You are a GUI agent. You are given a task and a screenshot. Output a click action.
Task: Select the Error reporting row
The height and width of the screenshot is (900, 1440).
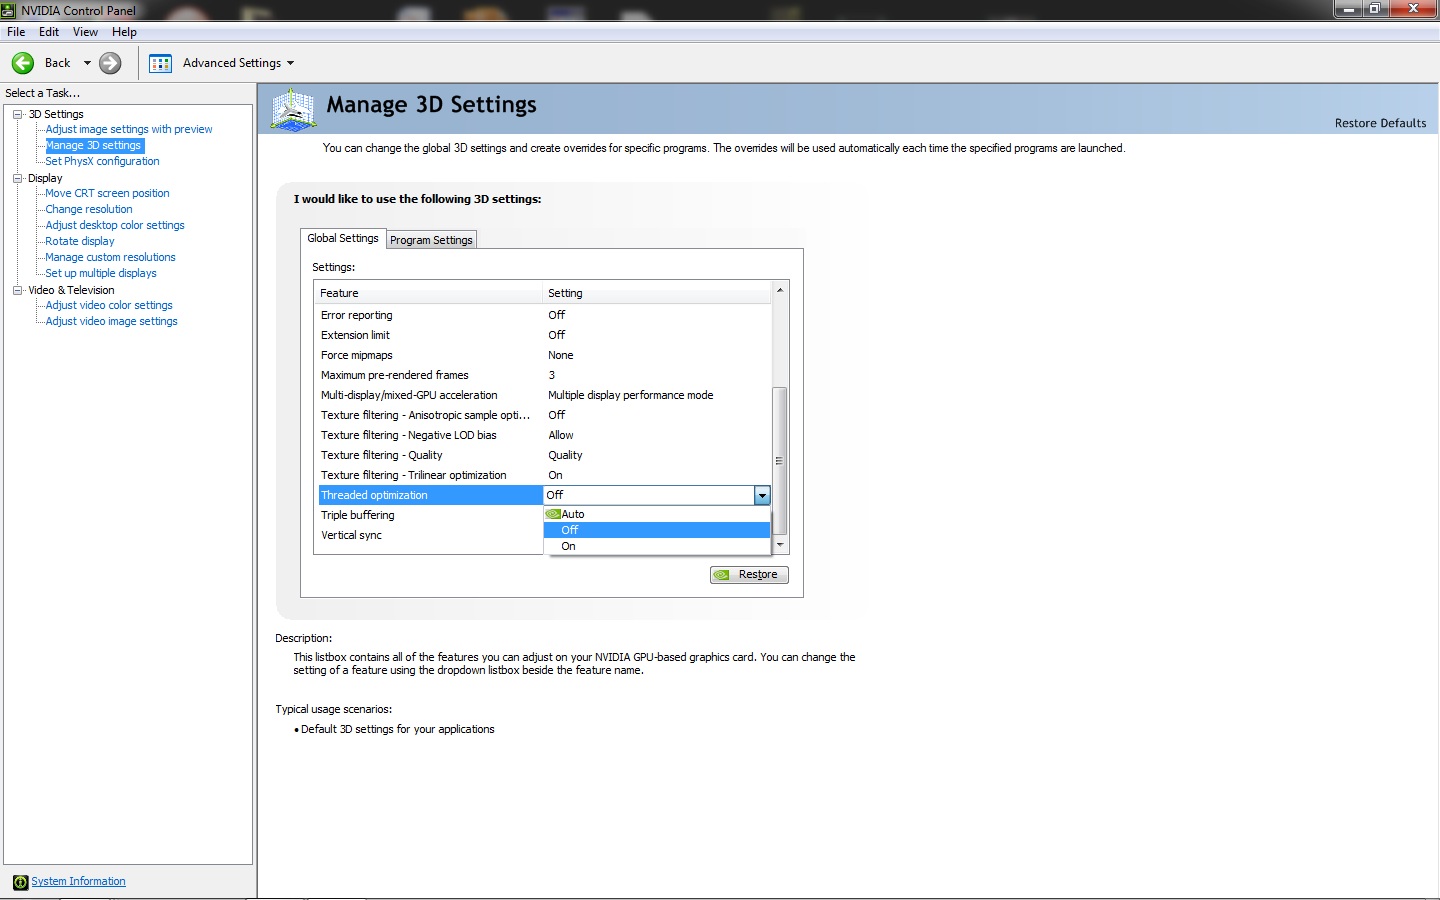pos(543,315)
